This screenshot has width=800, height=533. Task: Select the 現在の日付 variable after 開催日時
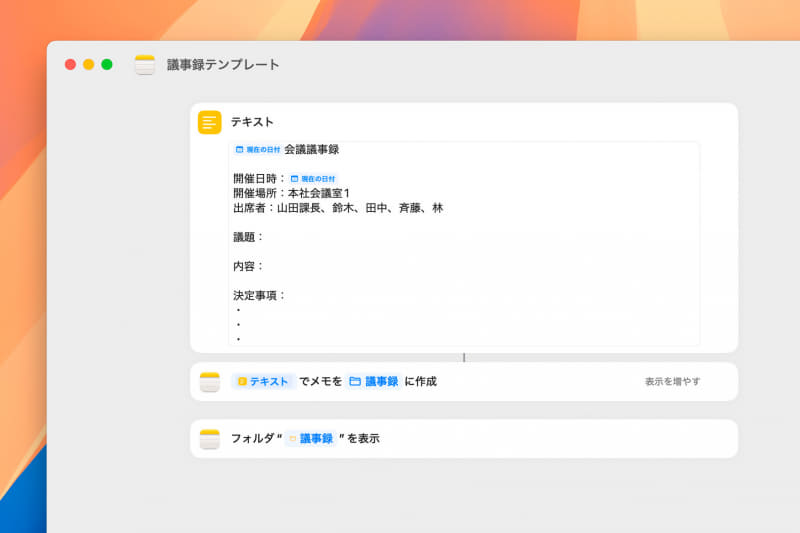[x=313, y=179]
